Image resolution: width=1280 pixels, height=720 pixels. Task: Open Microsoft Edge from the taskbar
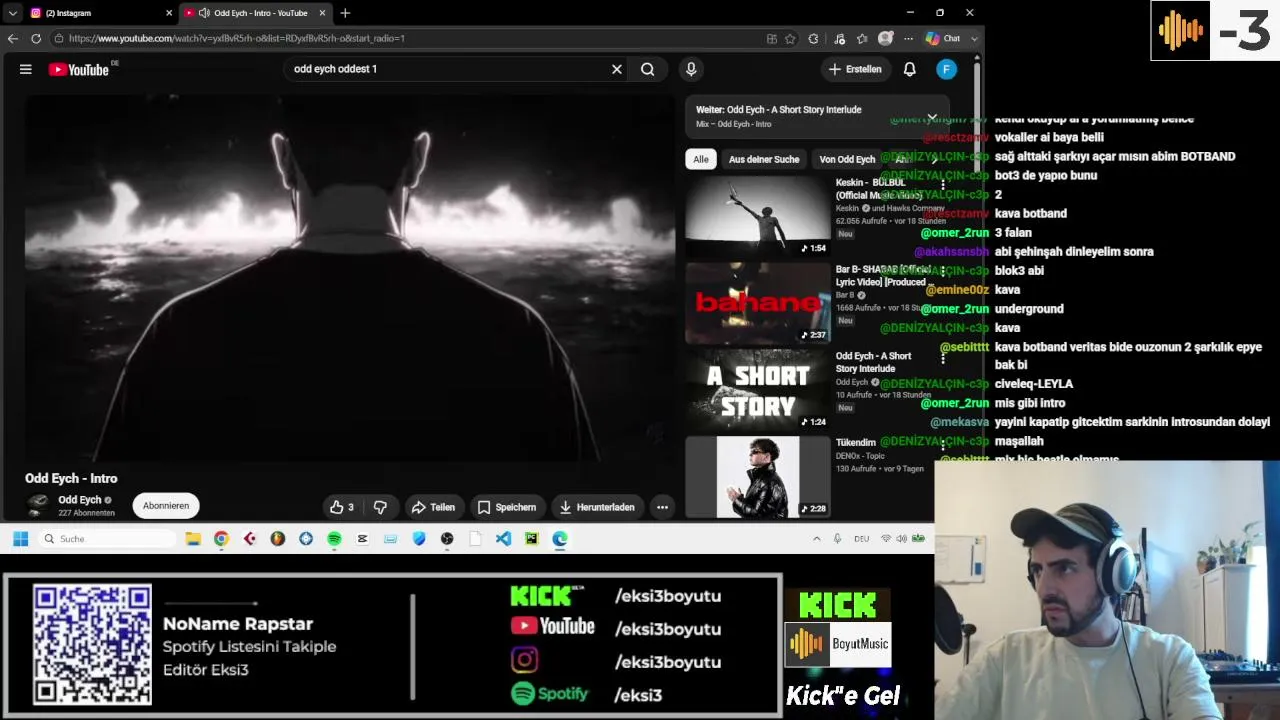(560, 539)
